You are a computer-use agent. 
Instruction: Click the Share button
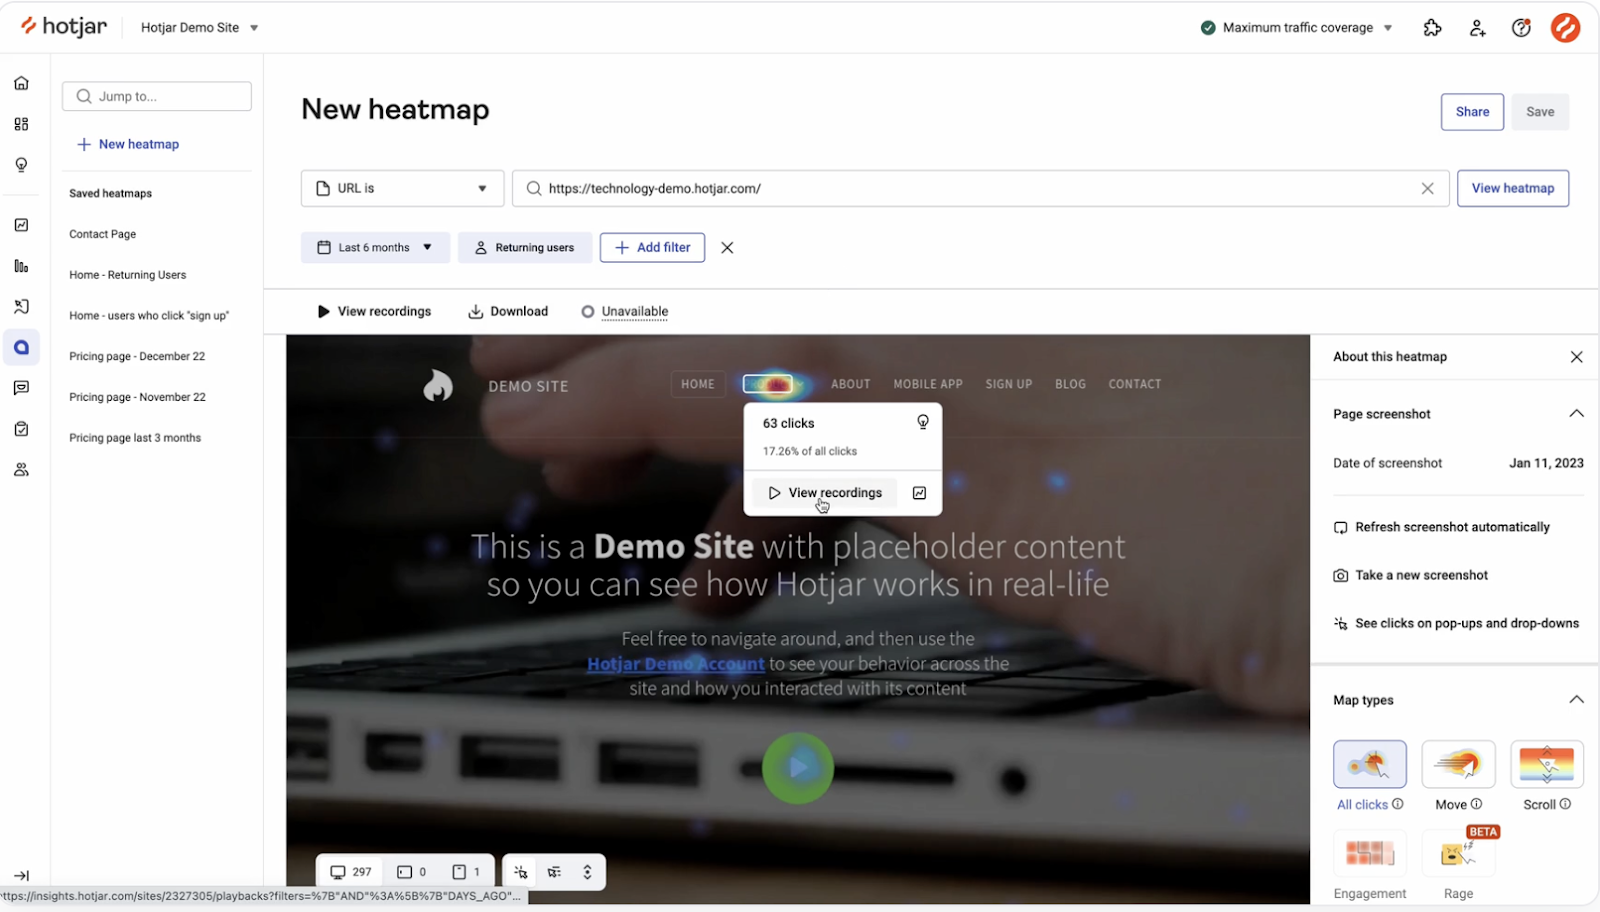coord(1472,112)
